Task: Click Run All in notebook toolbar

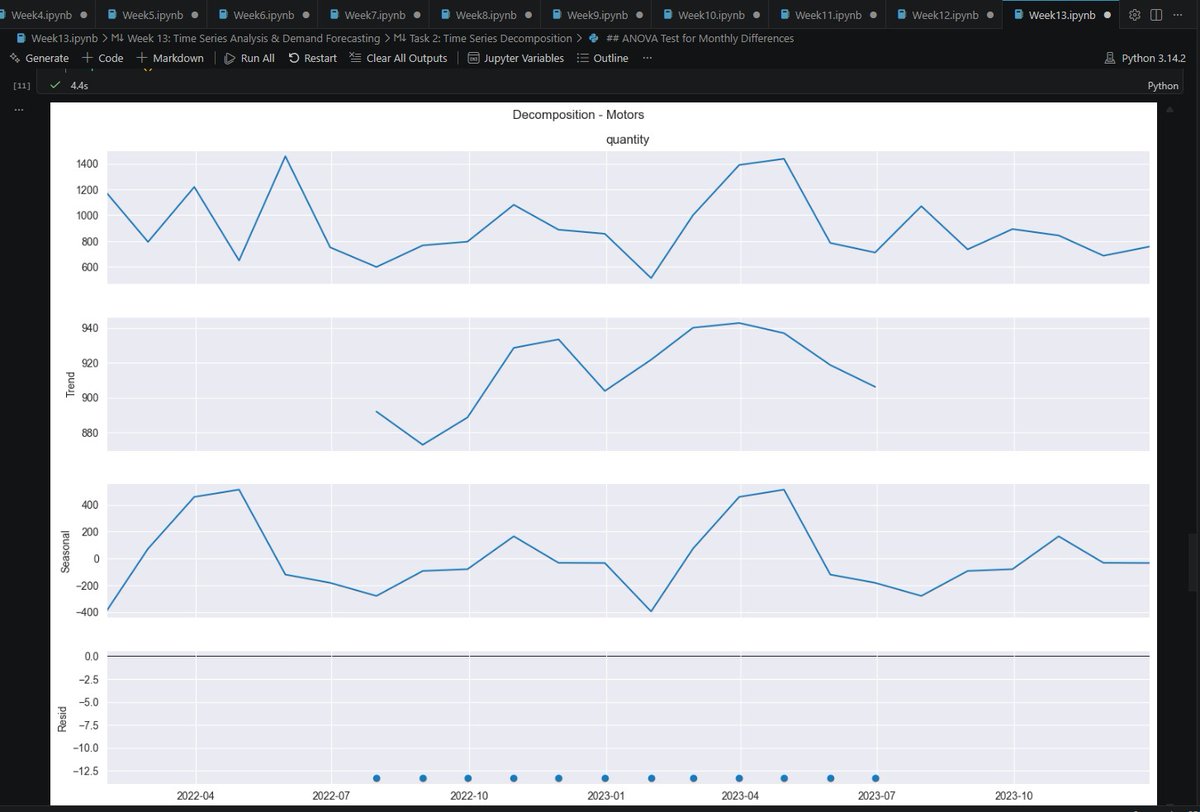Action: pos(249,58)
